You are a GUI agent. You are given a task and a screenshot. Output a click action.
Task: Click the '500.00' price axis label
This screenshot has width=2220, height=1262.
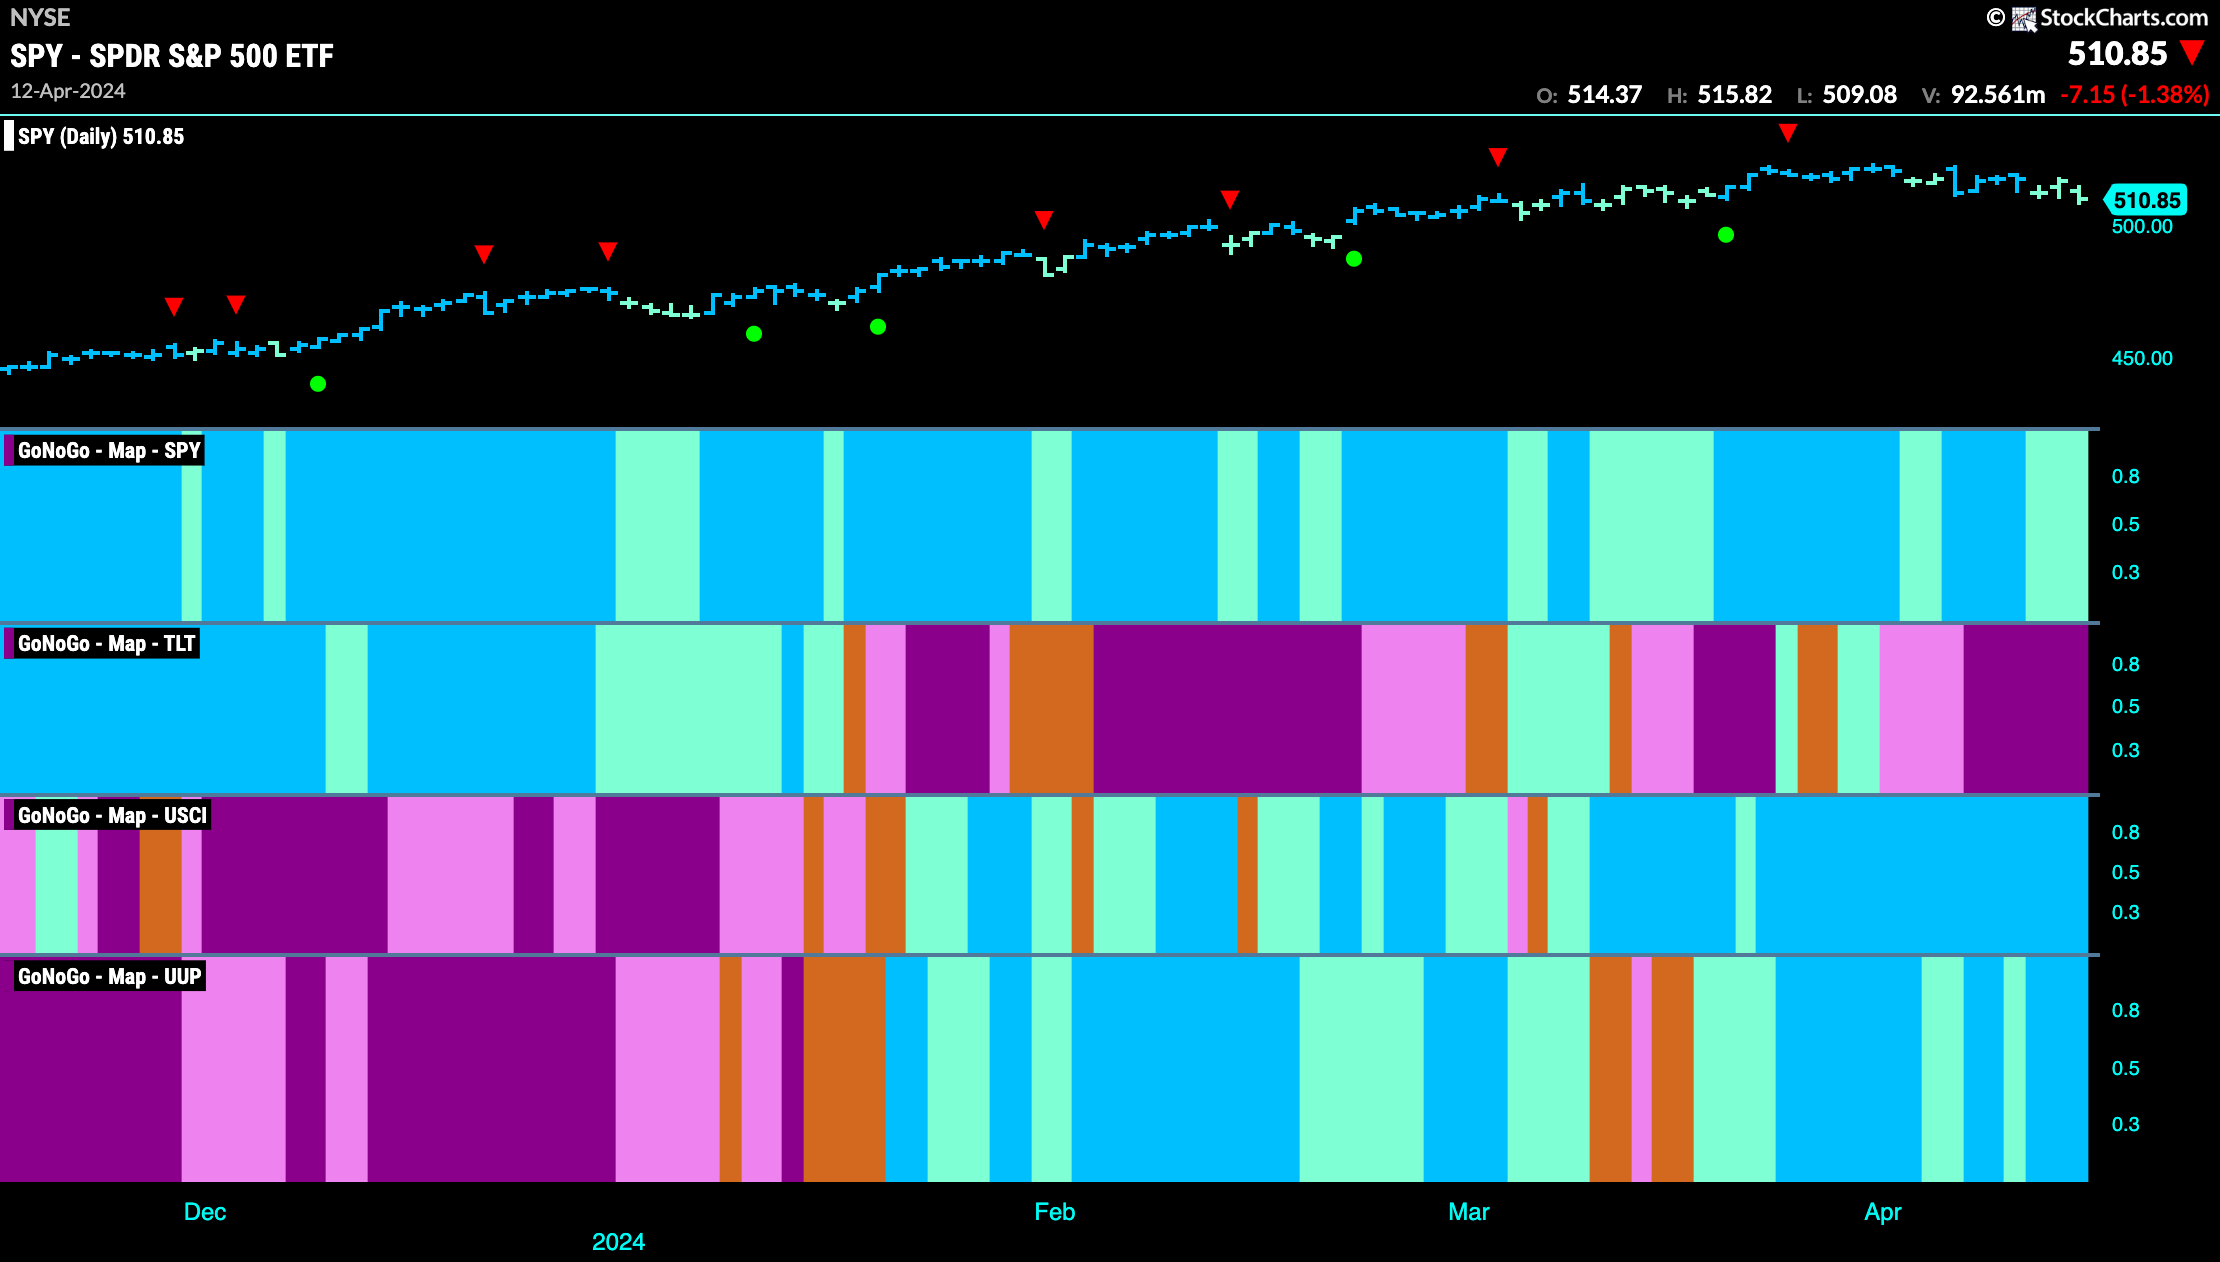point(2142,227)
